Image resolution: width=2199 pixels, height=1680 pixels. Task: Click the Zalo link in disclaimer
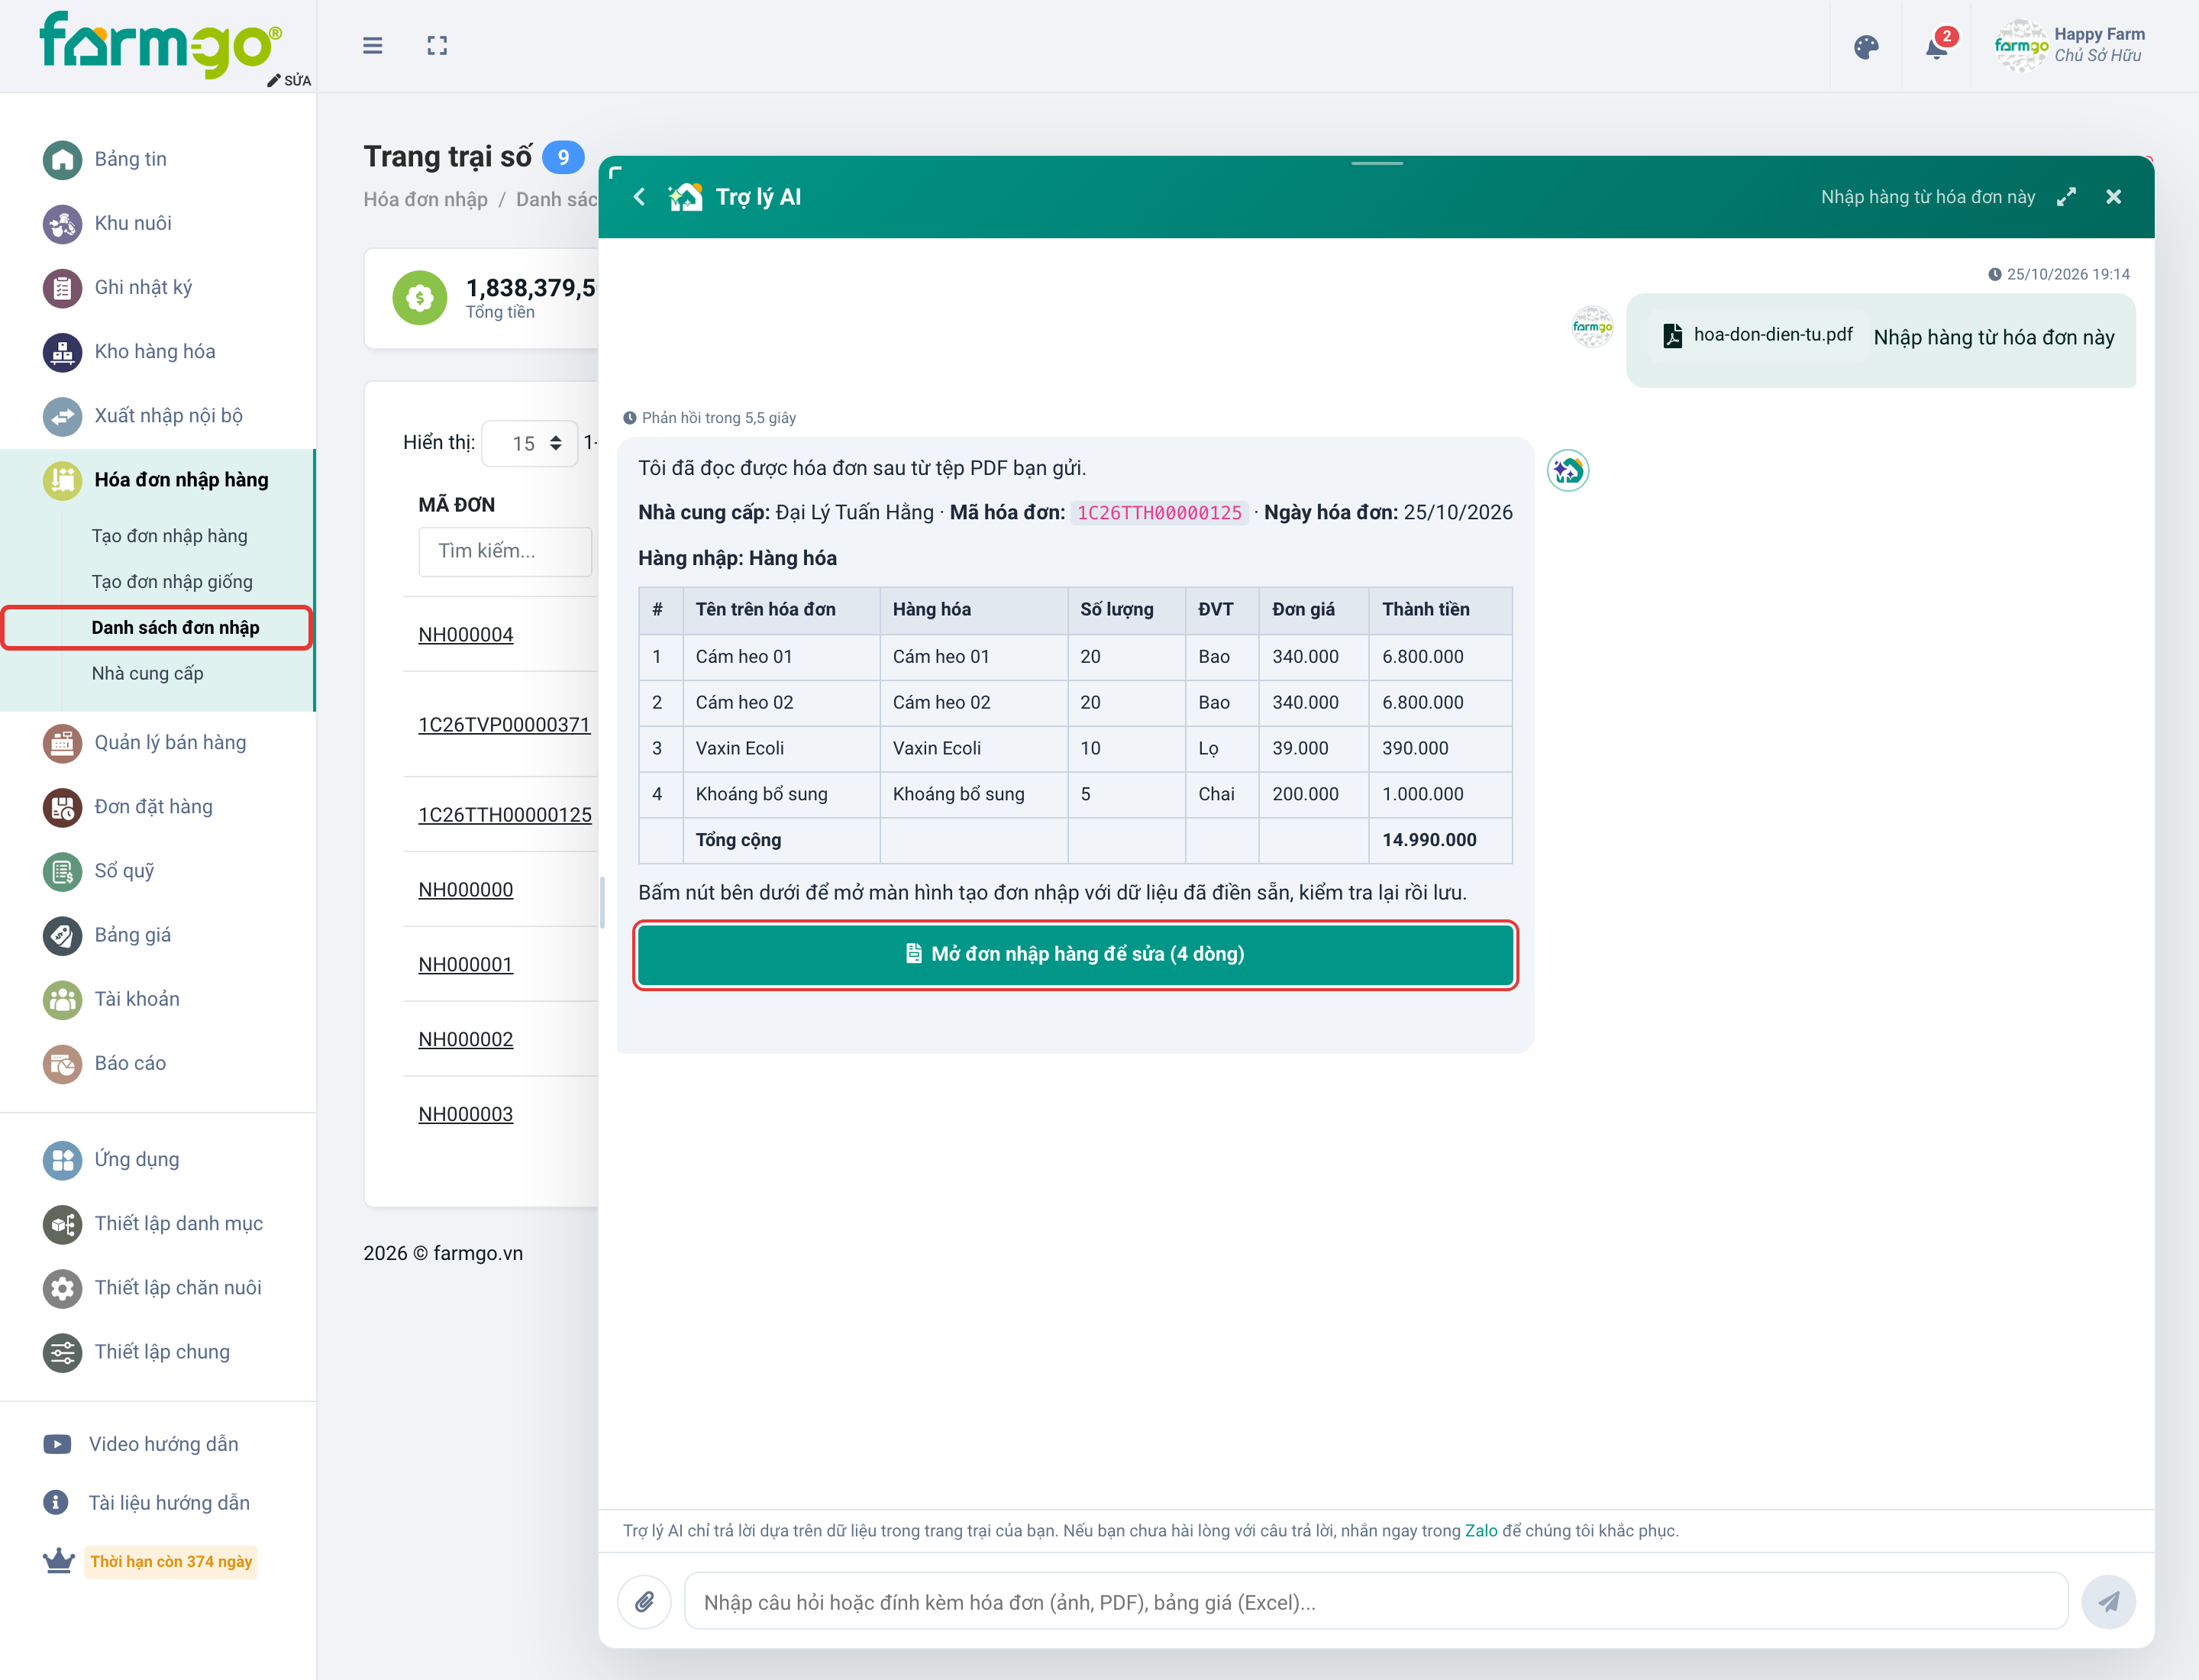click(x=1481, y=1530)
